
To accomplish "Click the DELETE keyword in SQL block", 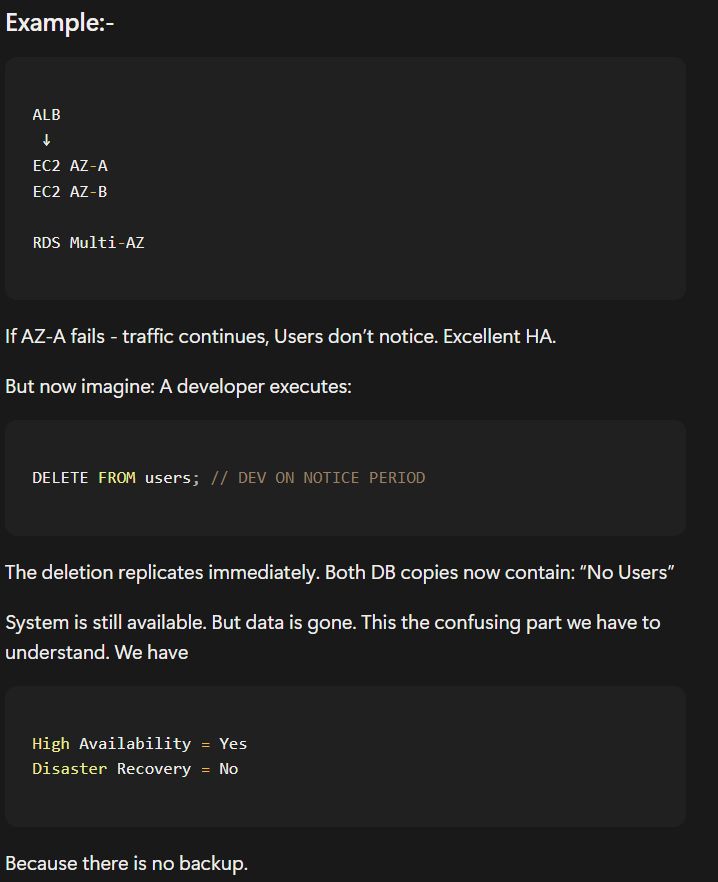I will [x=60, y=478].
